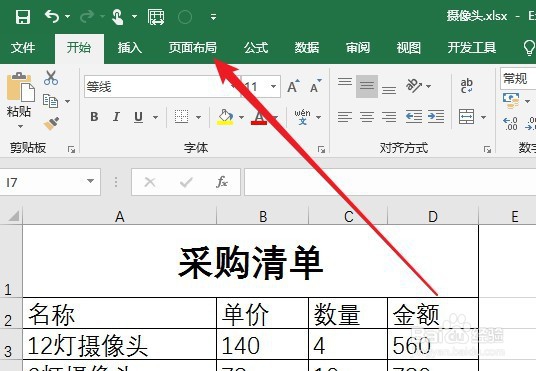Apply cell borders icon

(181, 117)
